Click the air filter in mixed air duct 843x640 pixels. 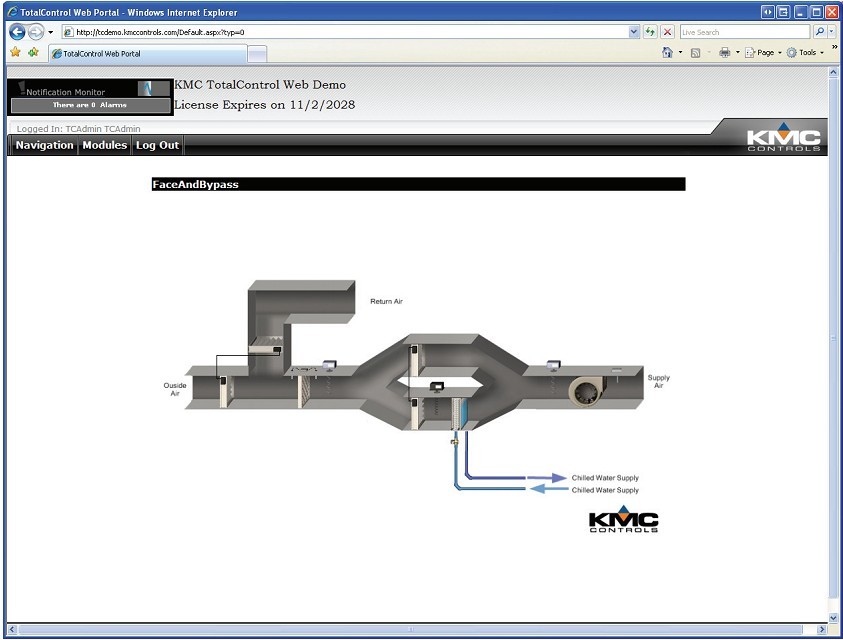(x=304, y=391)
